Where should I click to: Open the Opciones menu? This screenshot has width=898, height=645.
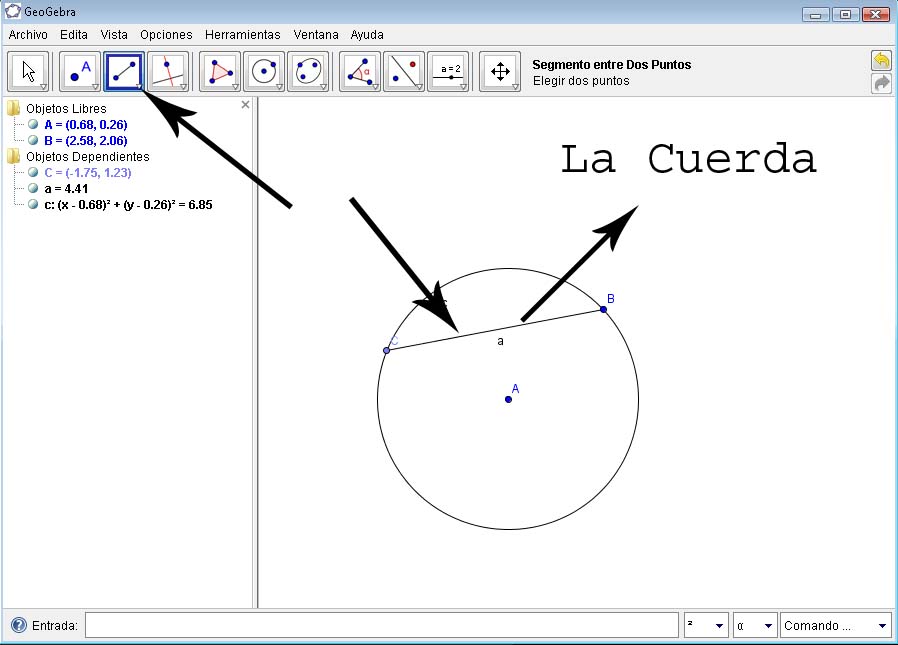pyautogui.click(x=166, y=34)
